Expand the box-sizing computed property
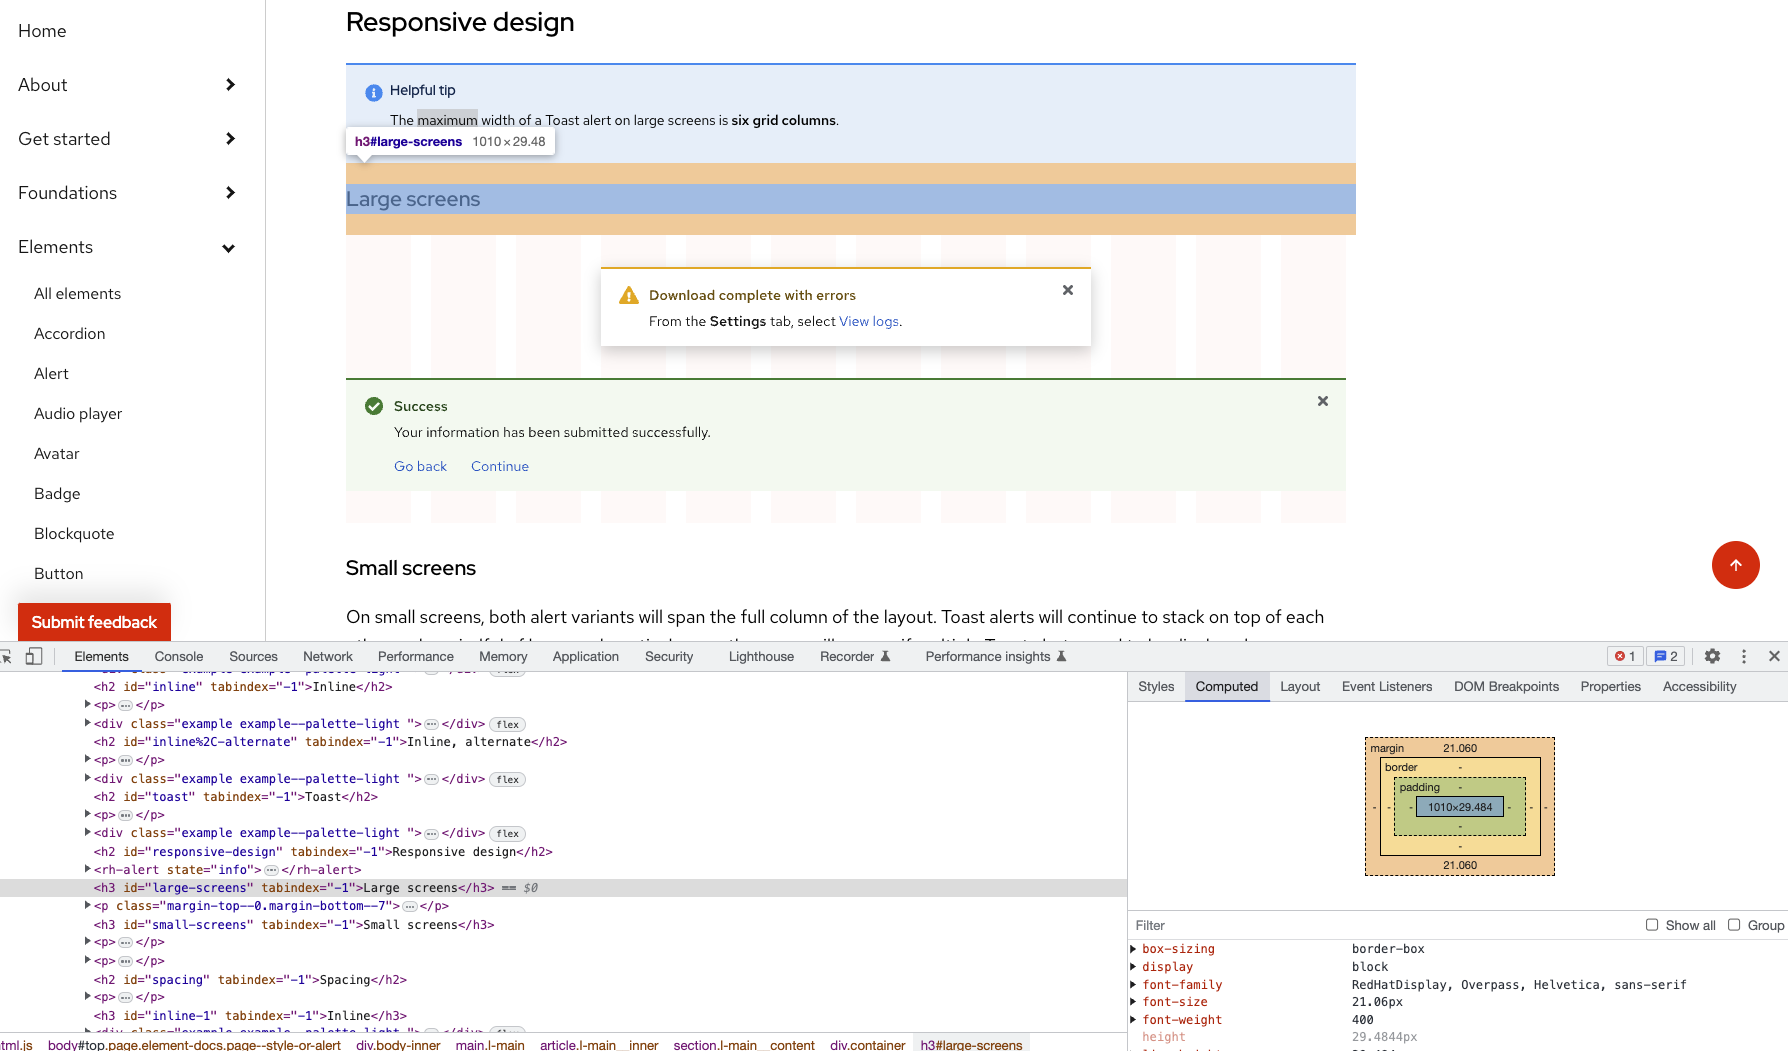Image resolution: width=1788 pixels, height=1051 pixels. [x=1133, y=948]
